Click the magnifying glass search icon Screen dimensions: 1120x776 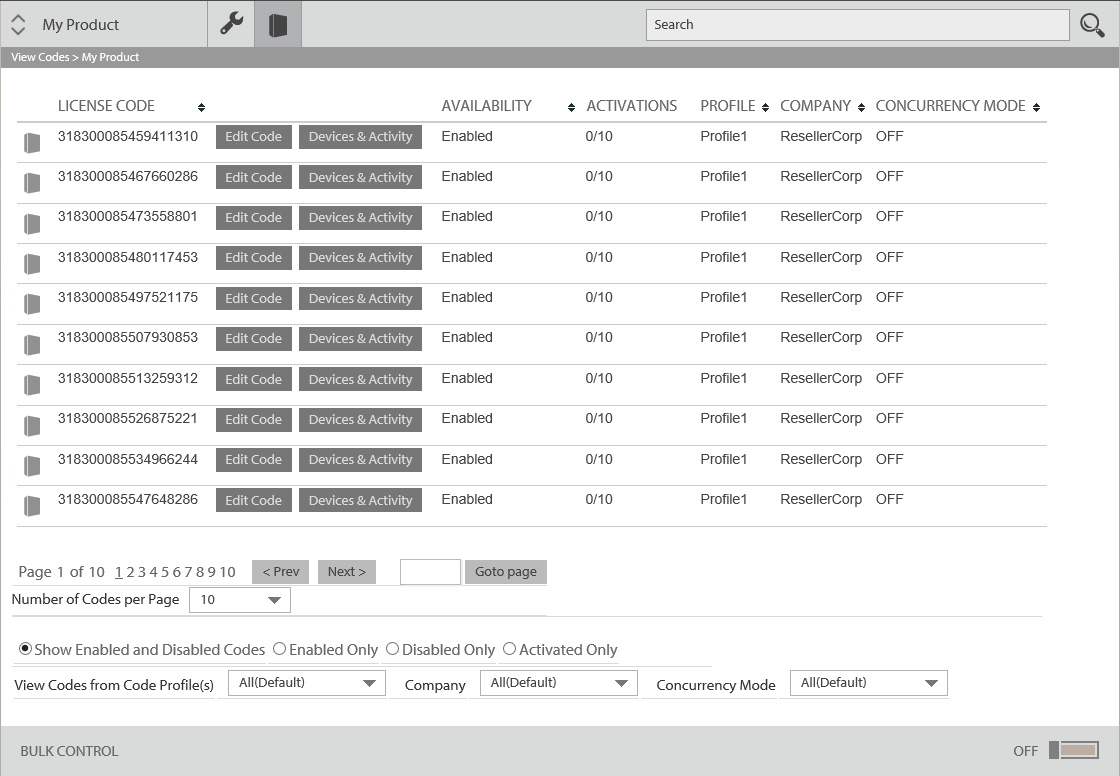[1092, 25]
